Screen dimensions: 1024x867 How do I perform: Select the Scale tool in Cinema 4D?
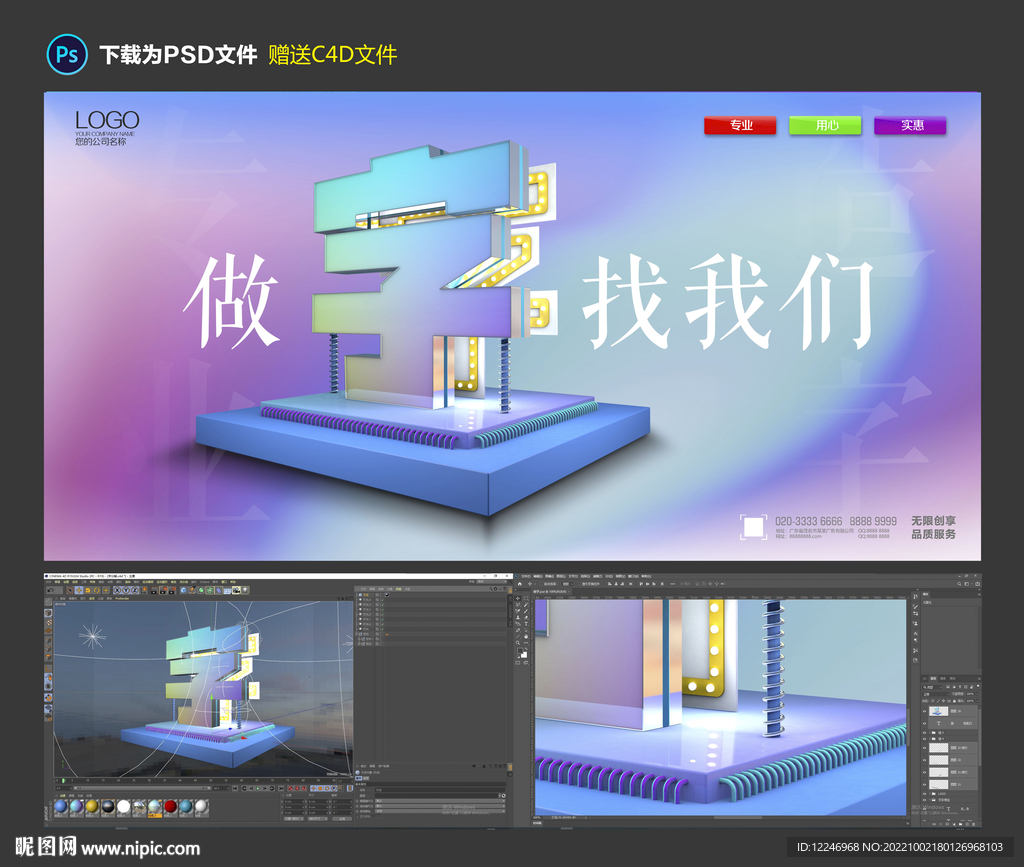coord(88,590)
